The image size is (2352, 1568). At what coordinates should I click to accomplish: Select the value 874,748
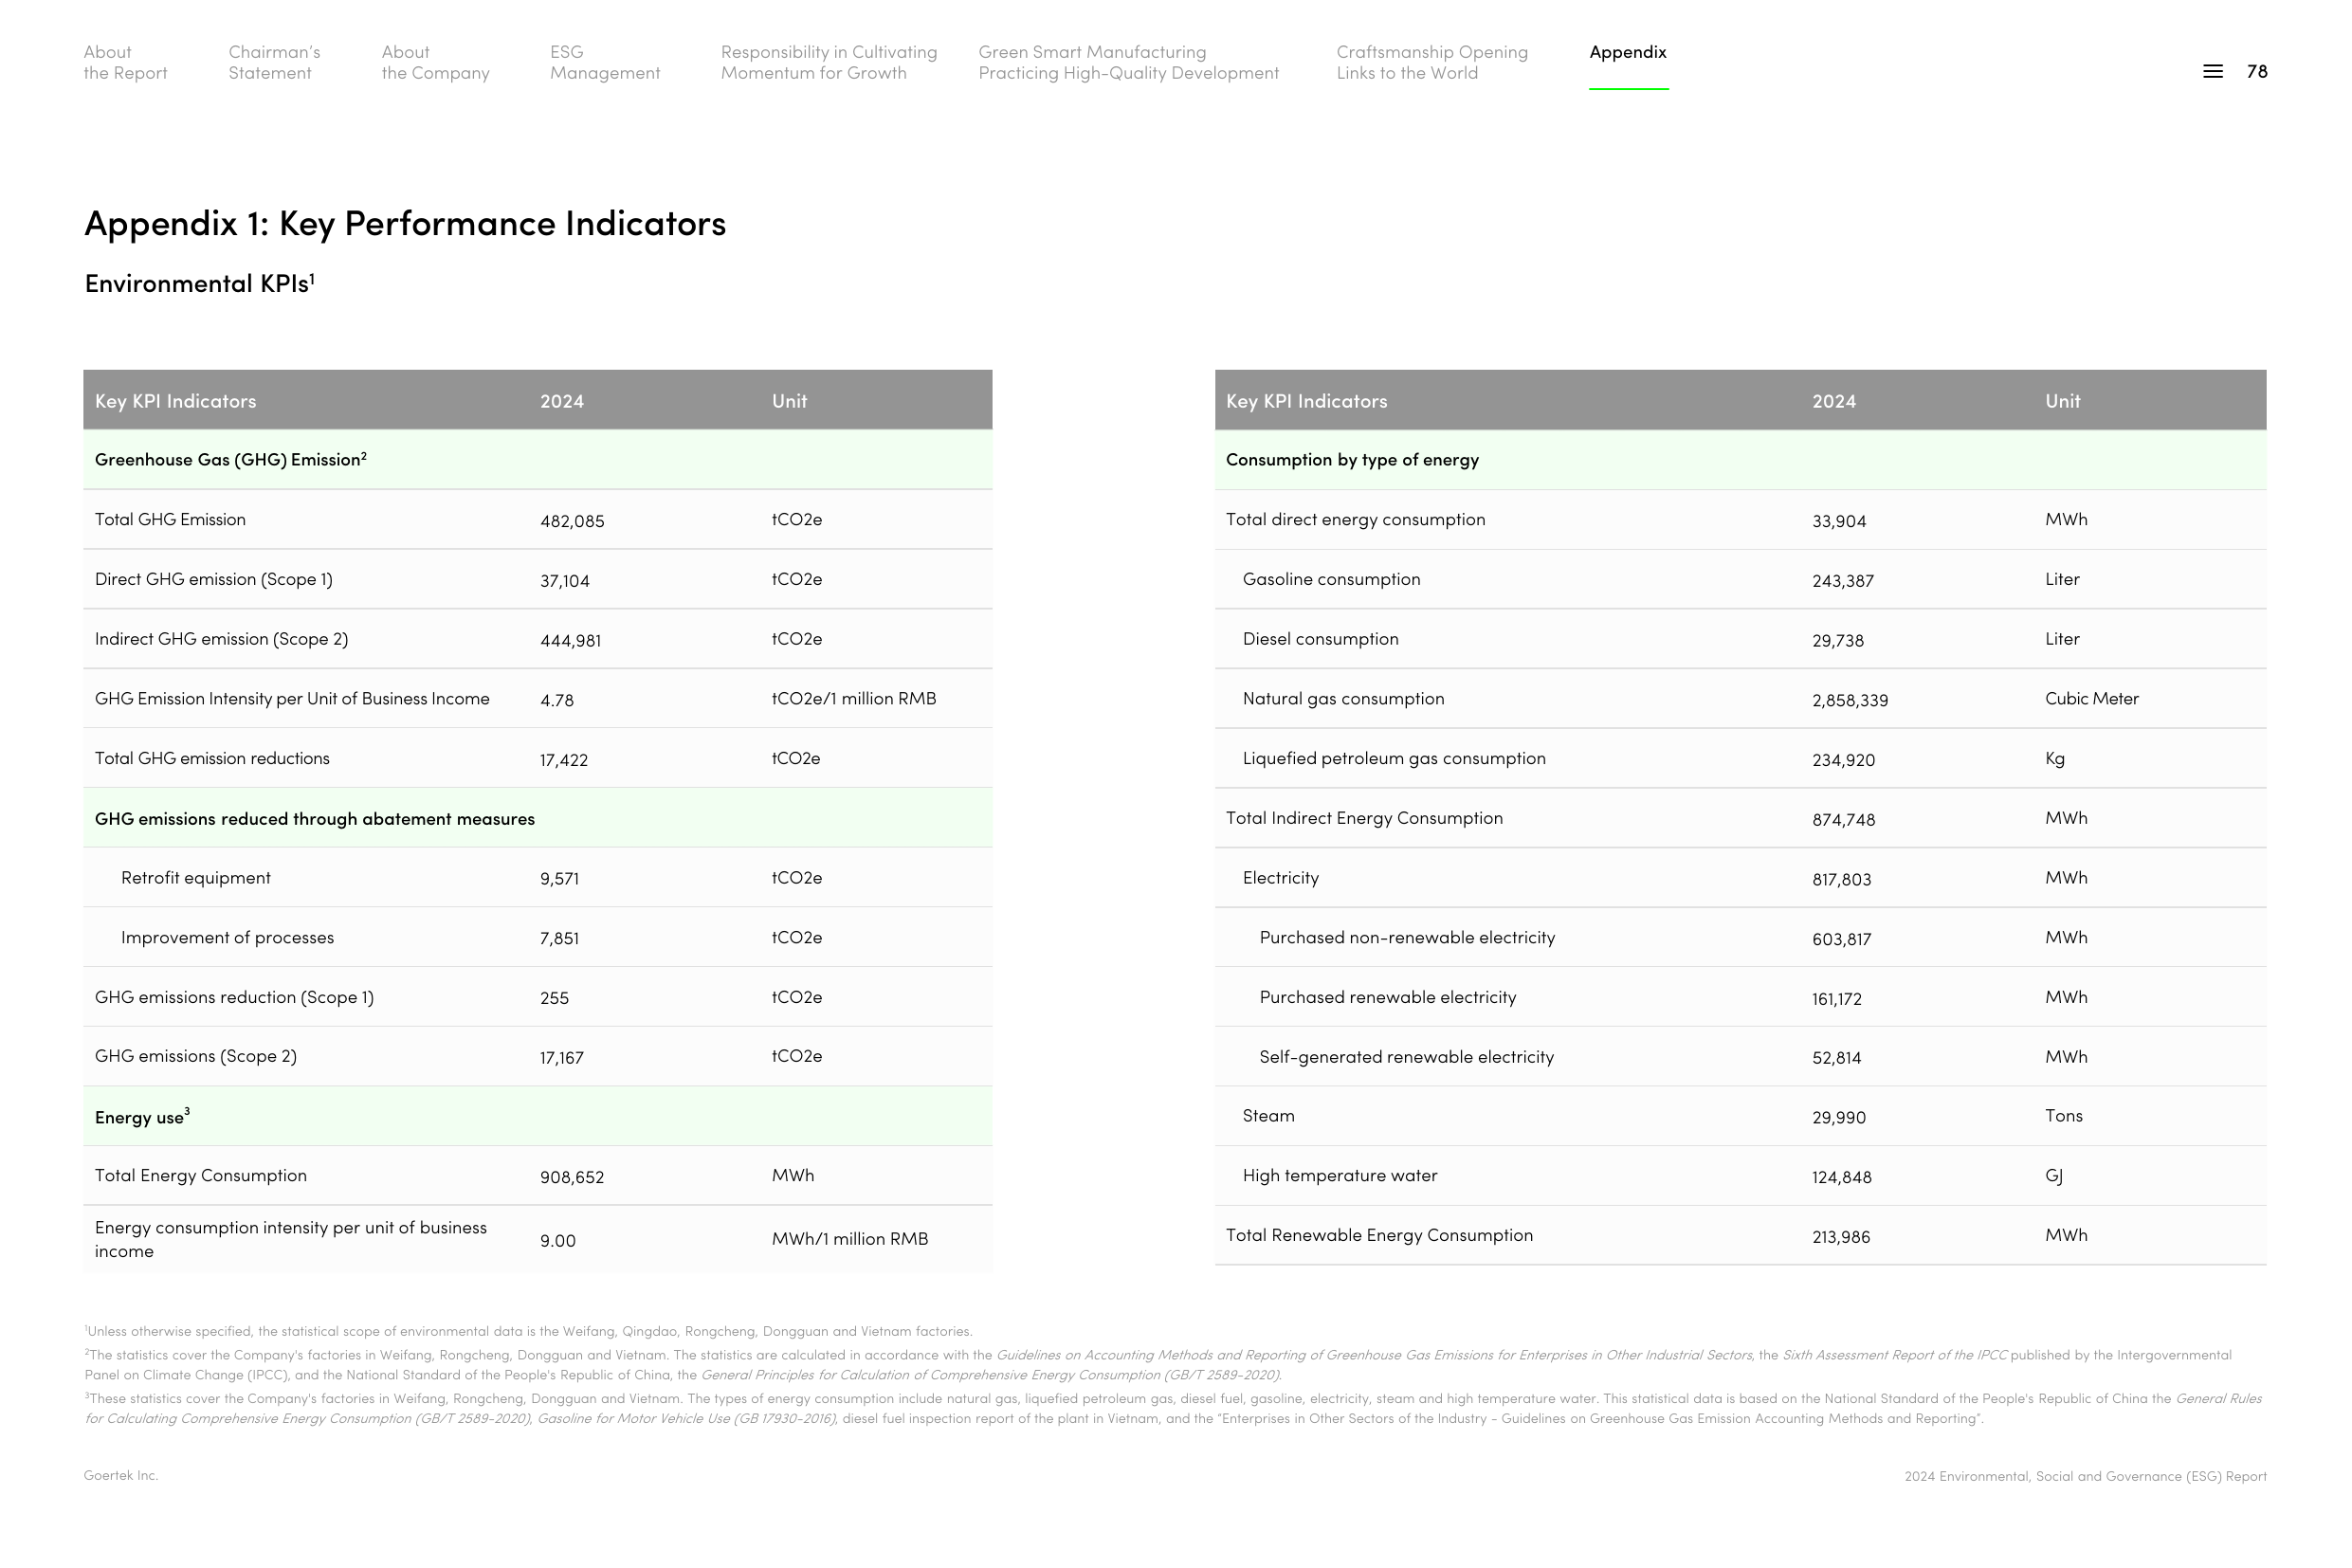[1842, 820]
